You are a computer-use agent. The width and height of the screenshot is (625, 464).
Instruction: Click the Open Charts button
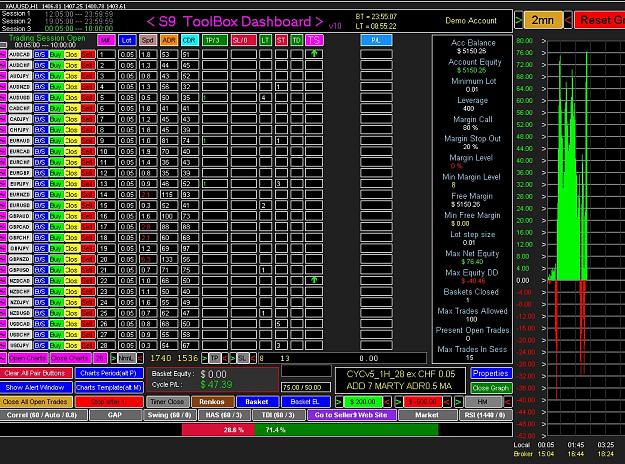28,358
